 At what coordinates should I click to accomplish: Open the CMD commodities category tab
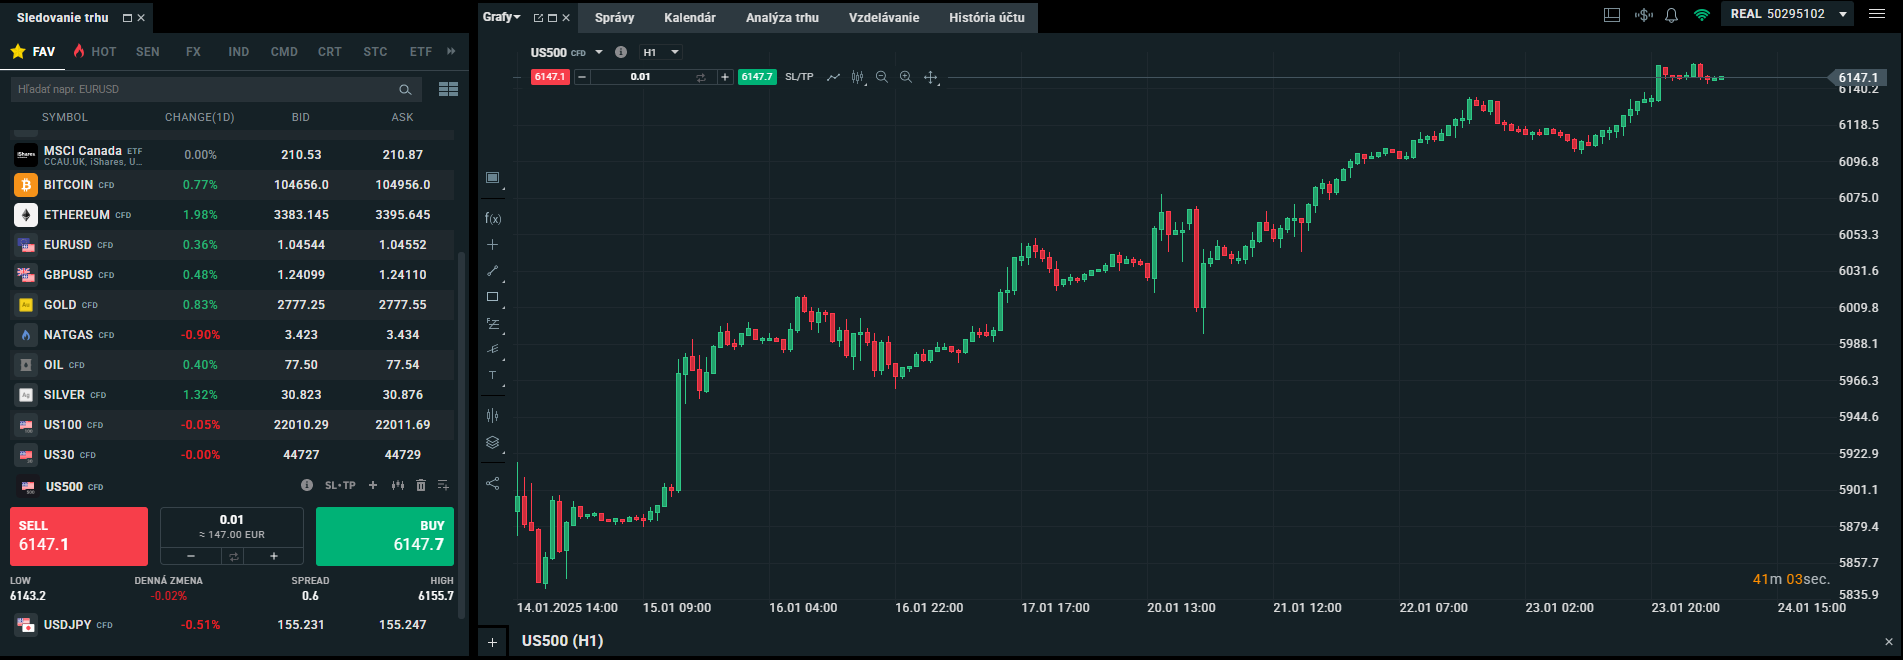(x=284, y=52)
